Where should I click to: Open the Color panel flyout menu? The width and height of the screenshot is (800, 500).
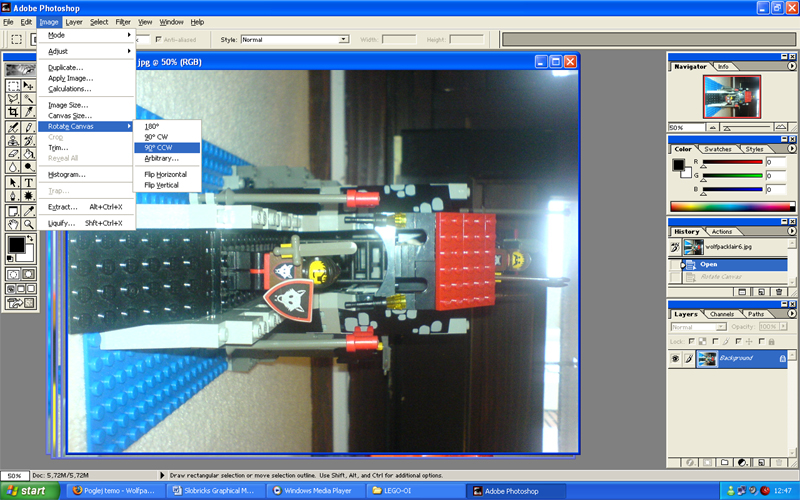(791, 149)
